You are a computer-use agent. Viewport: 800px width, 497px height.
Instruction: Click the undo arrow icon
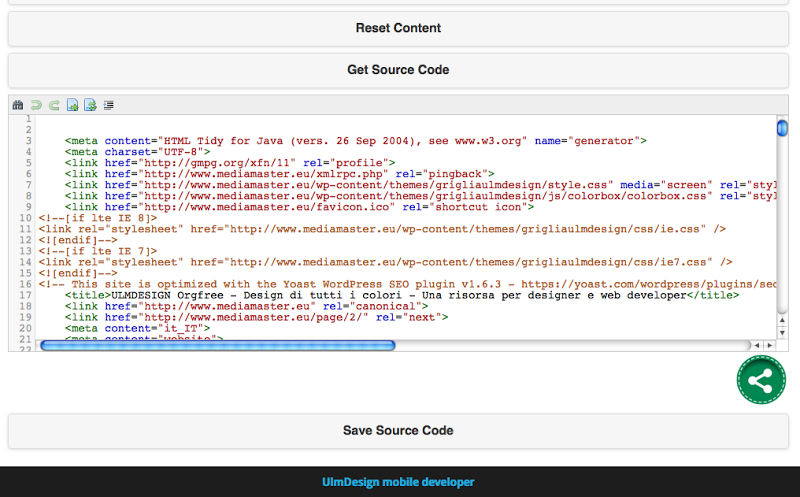tap(36, 104)
